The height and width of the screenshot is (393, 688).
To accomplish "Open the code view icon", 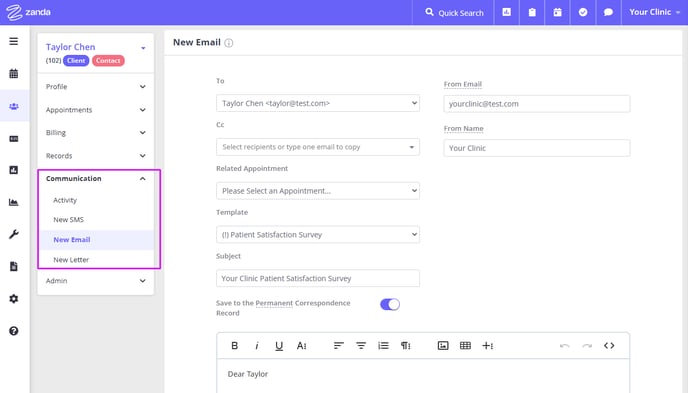I will (x=609, y=346).
